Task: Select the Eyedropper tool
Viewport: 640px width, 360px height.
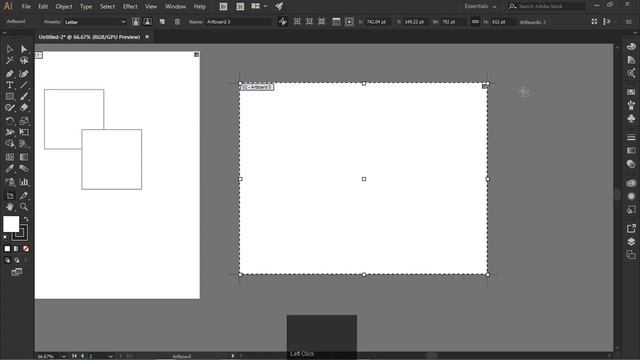Action: [x=9, y=169]
